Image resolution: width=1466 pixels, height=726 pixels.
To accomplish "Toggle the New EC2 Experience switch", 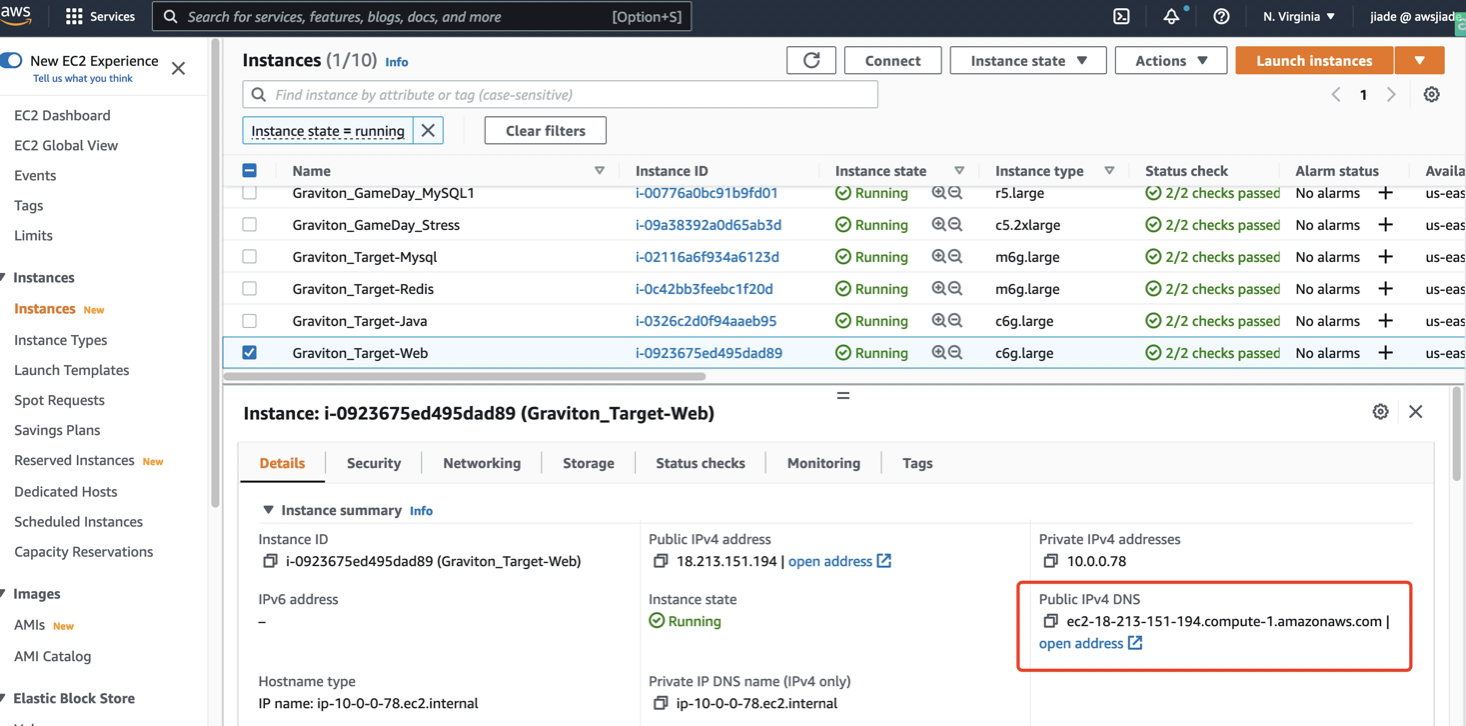I will 12,61.
